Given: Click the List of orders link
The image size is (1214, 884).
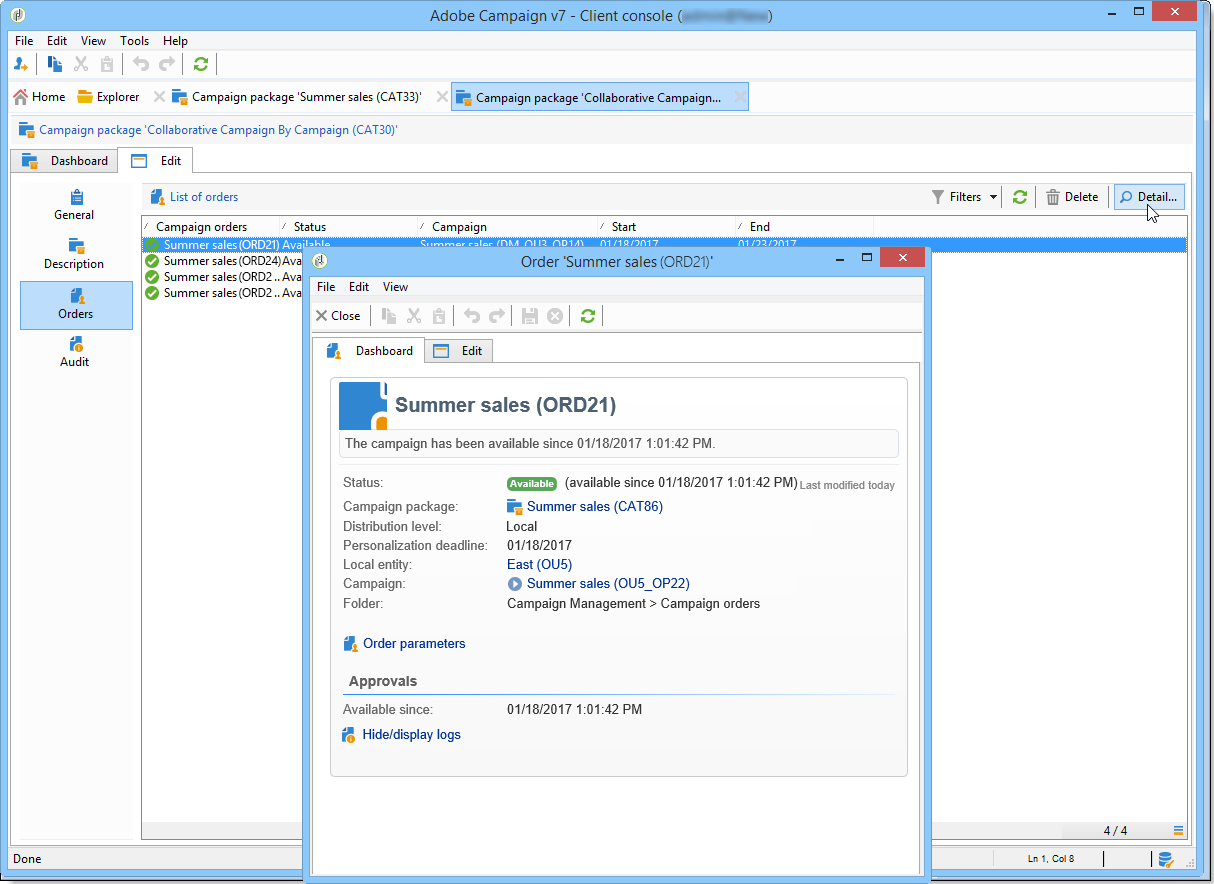Looking at the screenshot, I should click(x=204, y=197).
